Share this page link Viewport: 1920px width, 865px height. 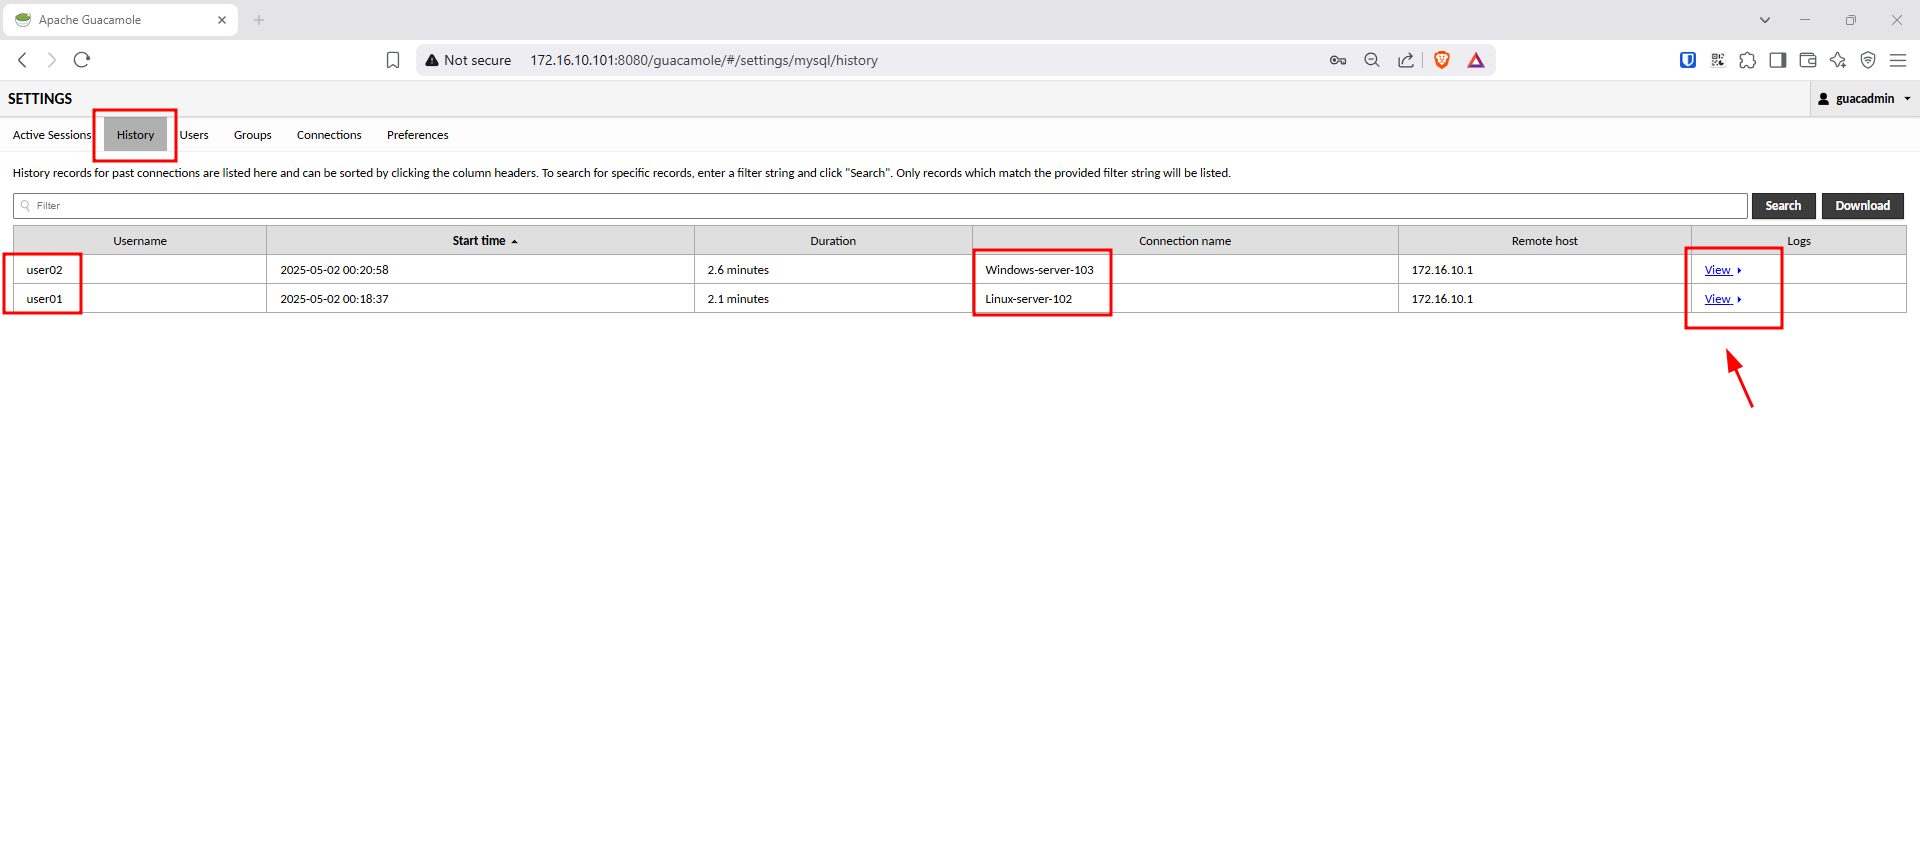click(1406, 60)
